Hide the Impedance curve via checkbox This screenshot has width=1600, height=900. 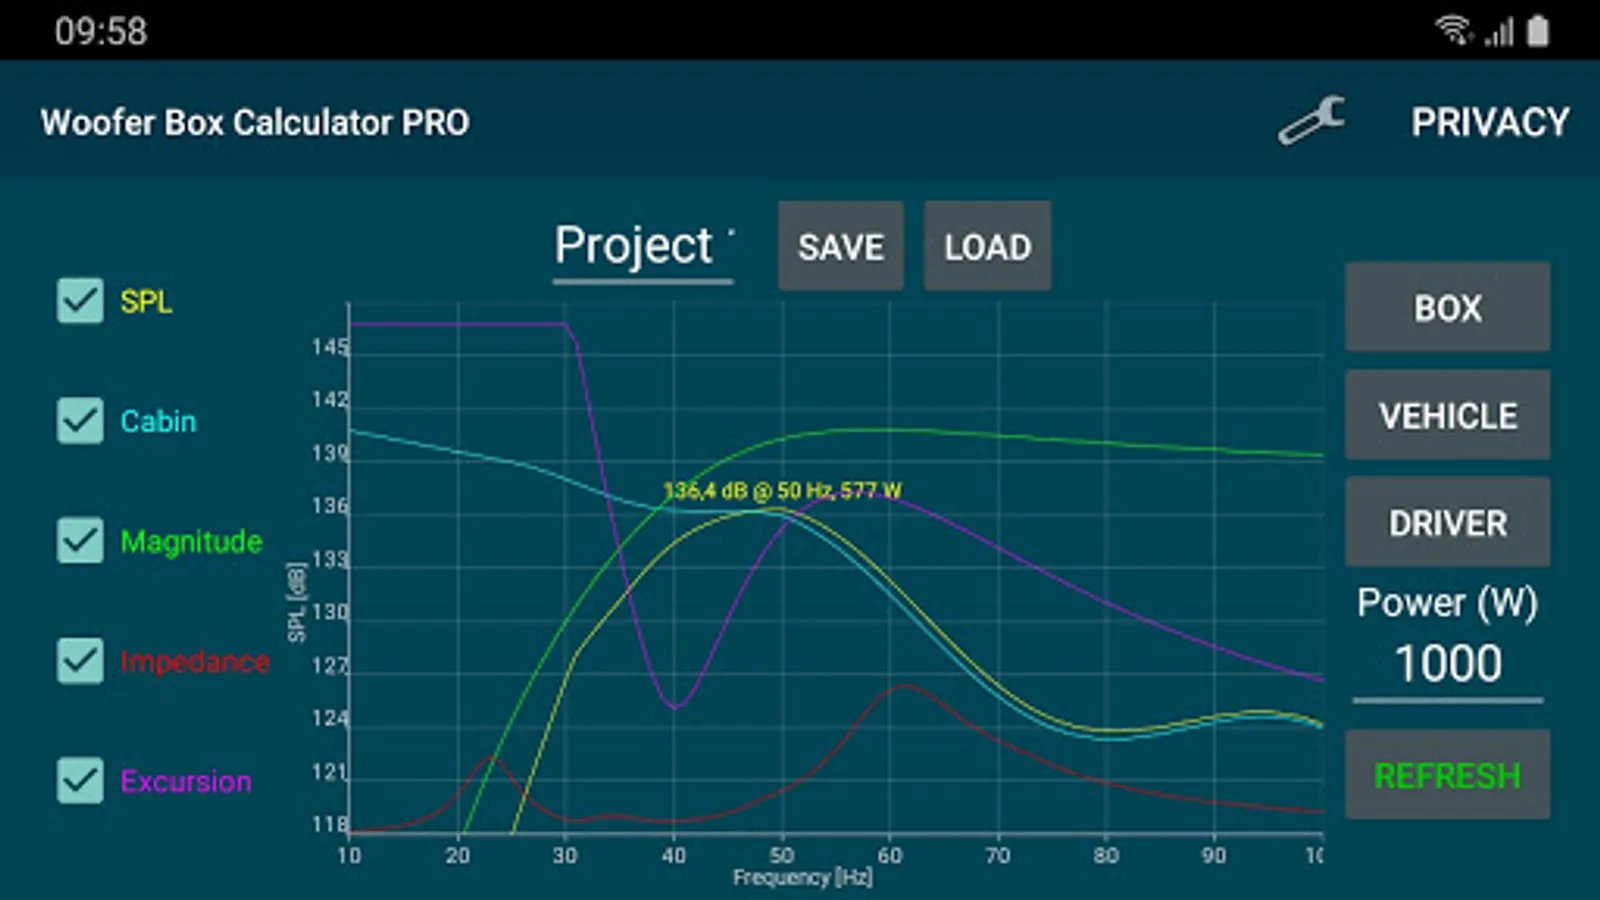click(x=80, y=661)
